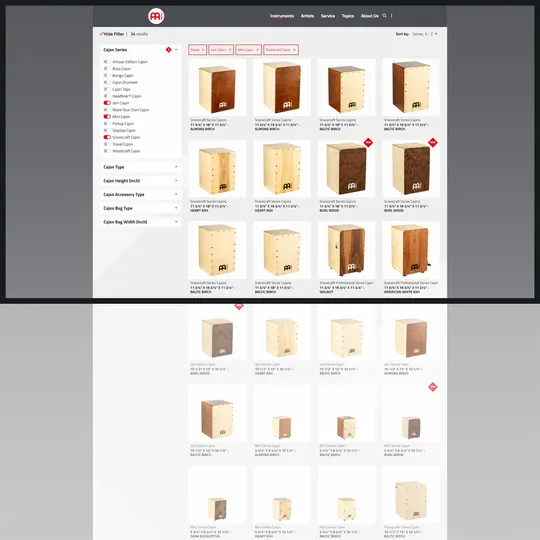Open the Mini Series Burl Wood cajon image
The width and height of the screenshot is (540, 540).
[x=411, y=413]
